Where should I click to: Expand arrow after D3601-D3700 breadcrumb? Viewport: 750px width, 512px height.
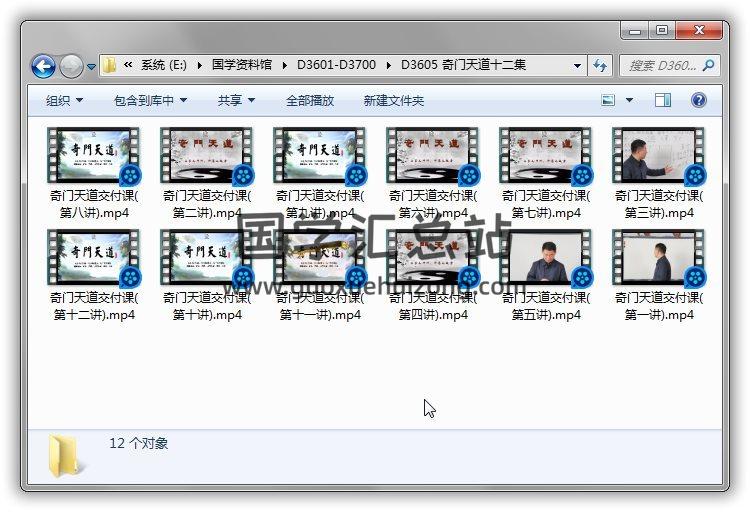pos(388,65)
